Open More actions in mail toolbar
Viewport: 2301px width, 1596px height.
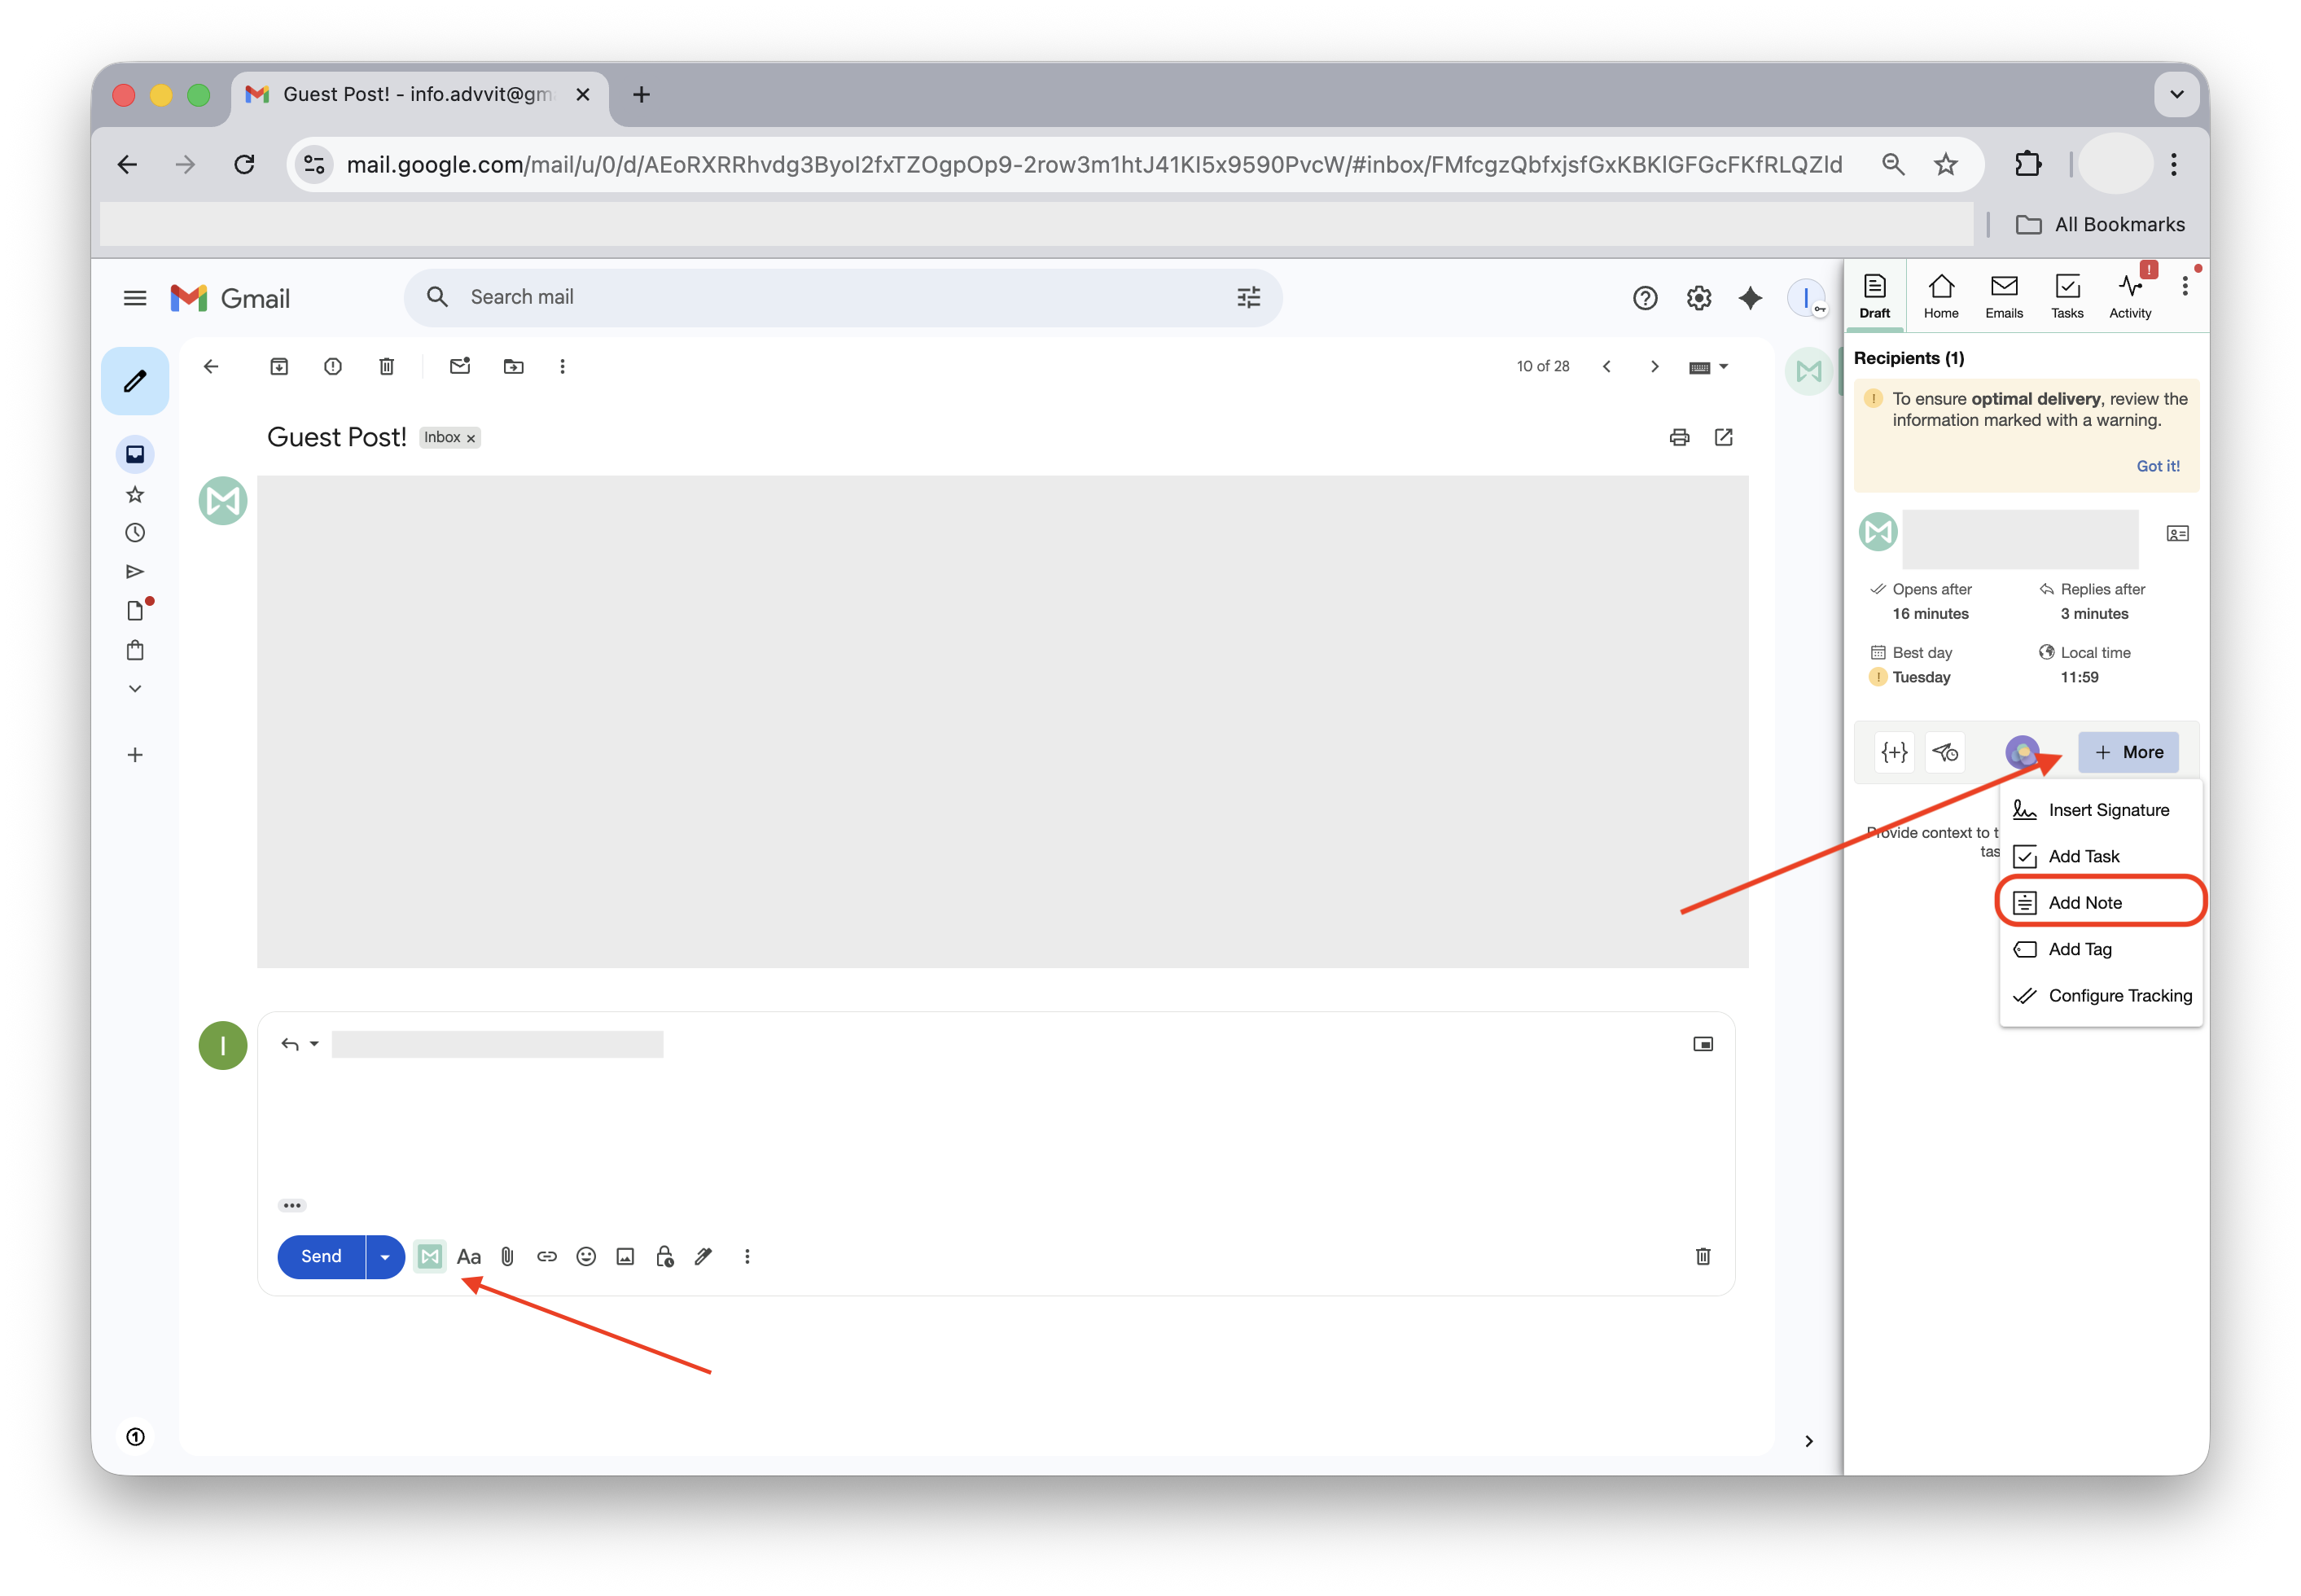coord(563,367)
